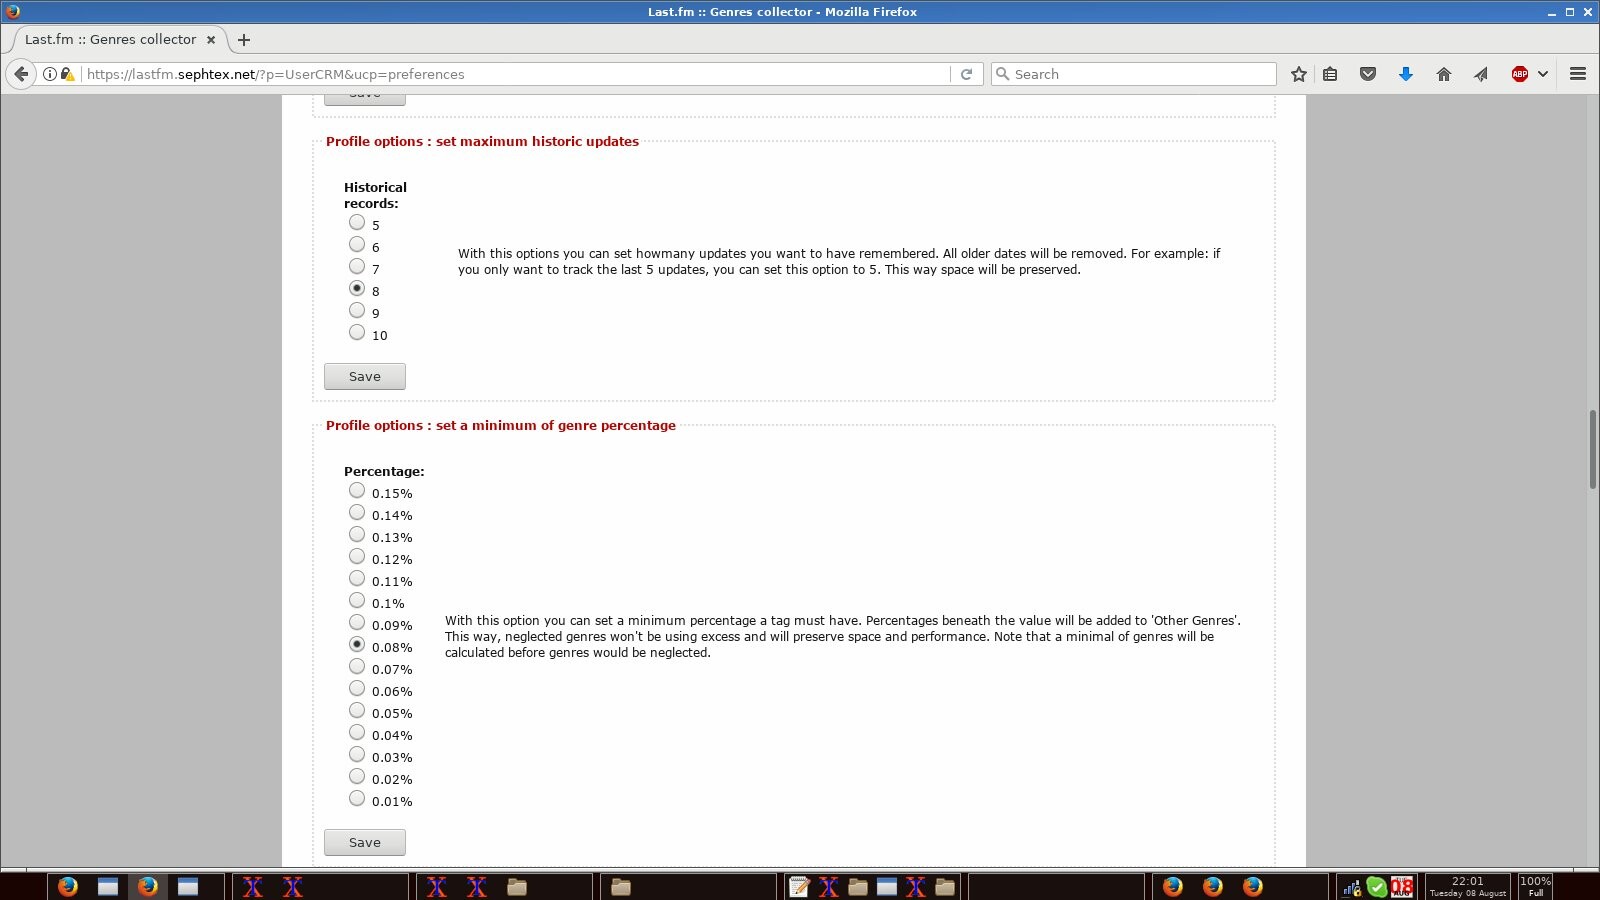
Task: Select 10 historical records option
Action: tap(357, 333)
